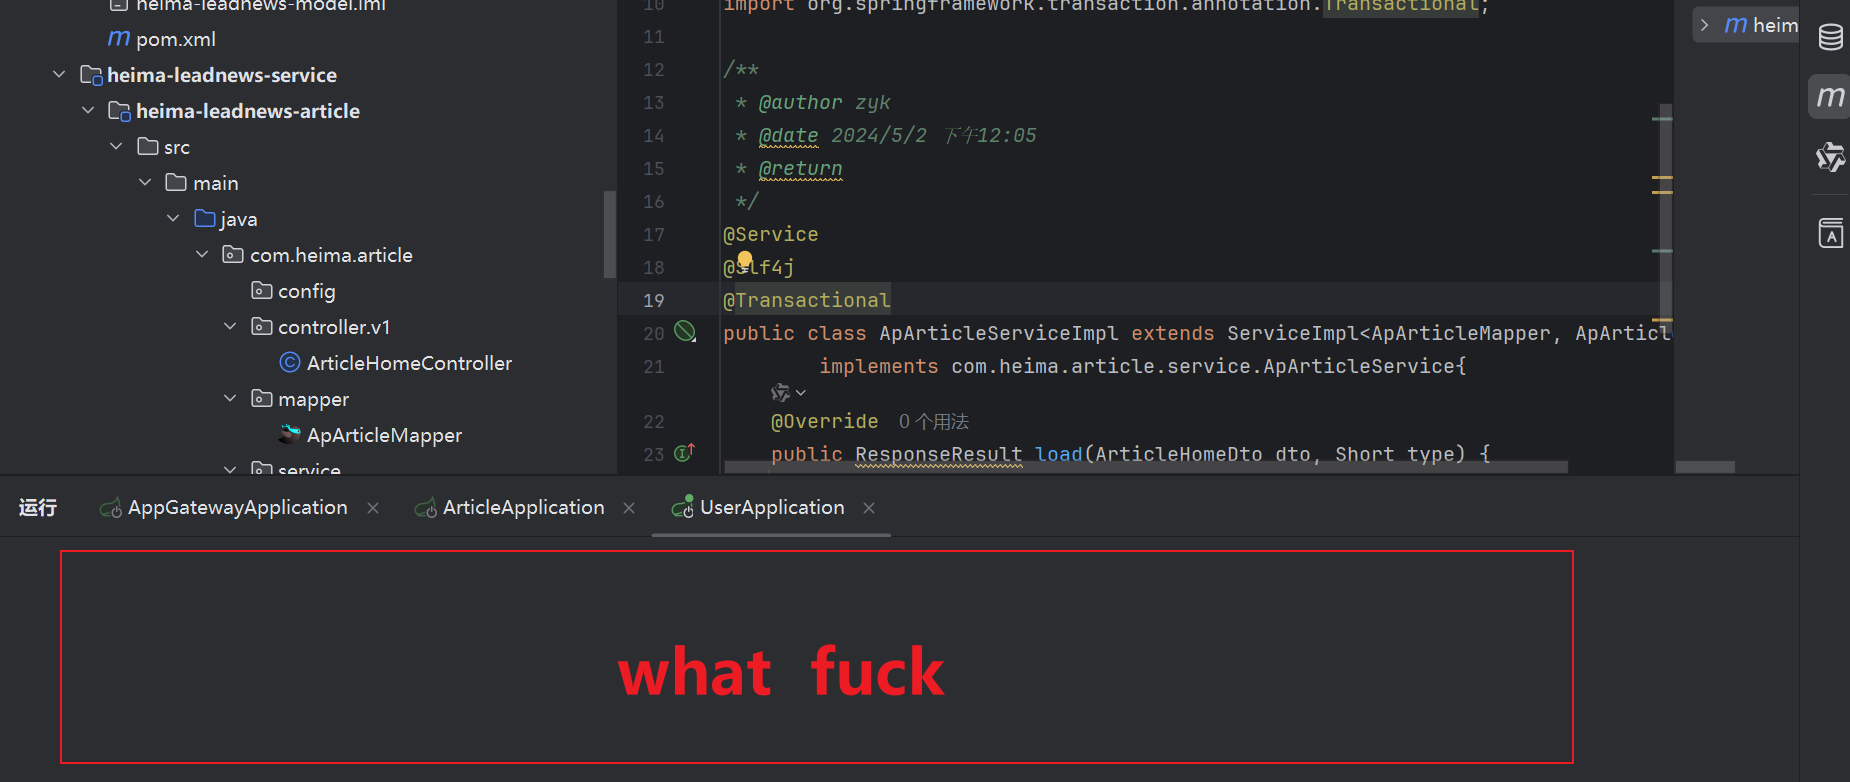The image size is (1850, 782).
Task: Collapse the com.heima.article package
Action: click(x=202, y=255)
